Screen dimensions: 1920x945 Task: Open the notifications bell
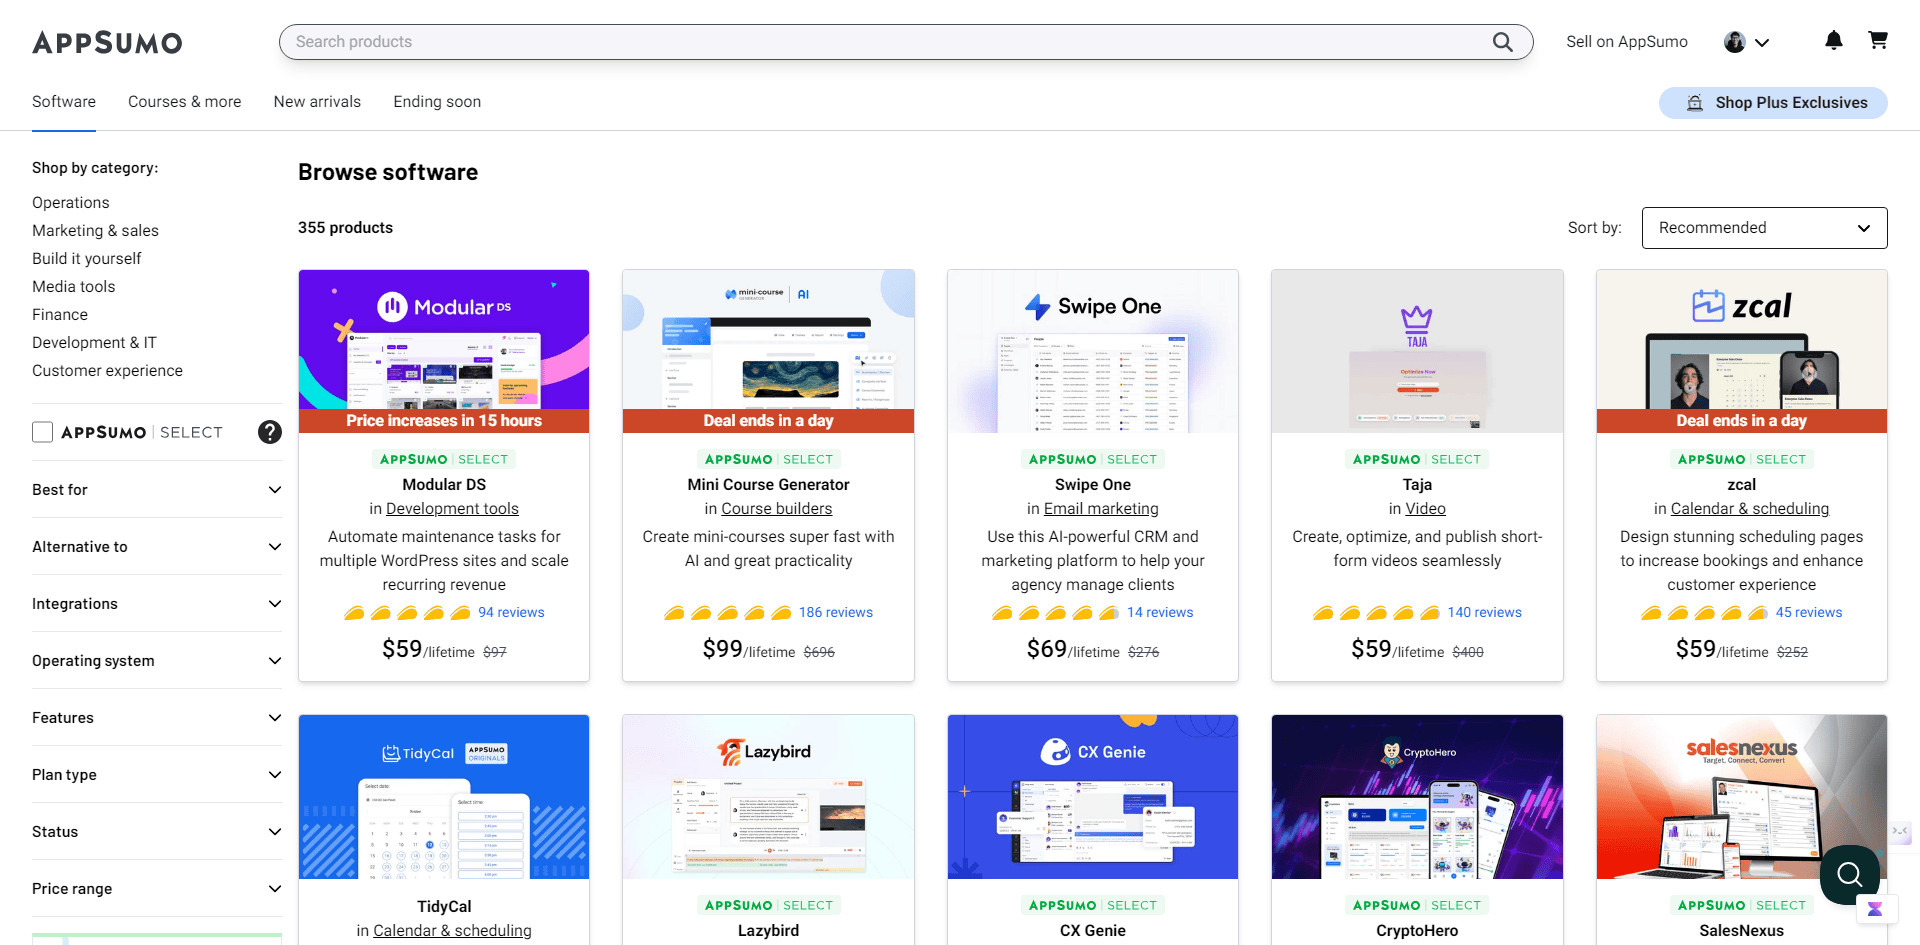(x=1834, y=41)
